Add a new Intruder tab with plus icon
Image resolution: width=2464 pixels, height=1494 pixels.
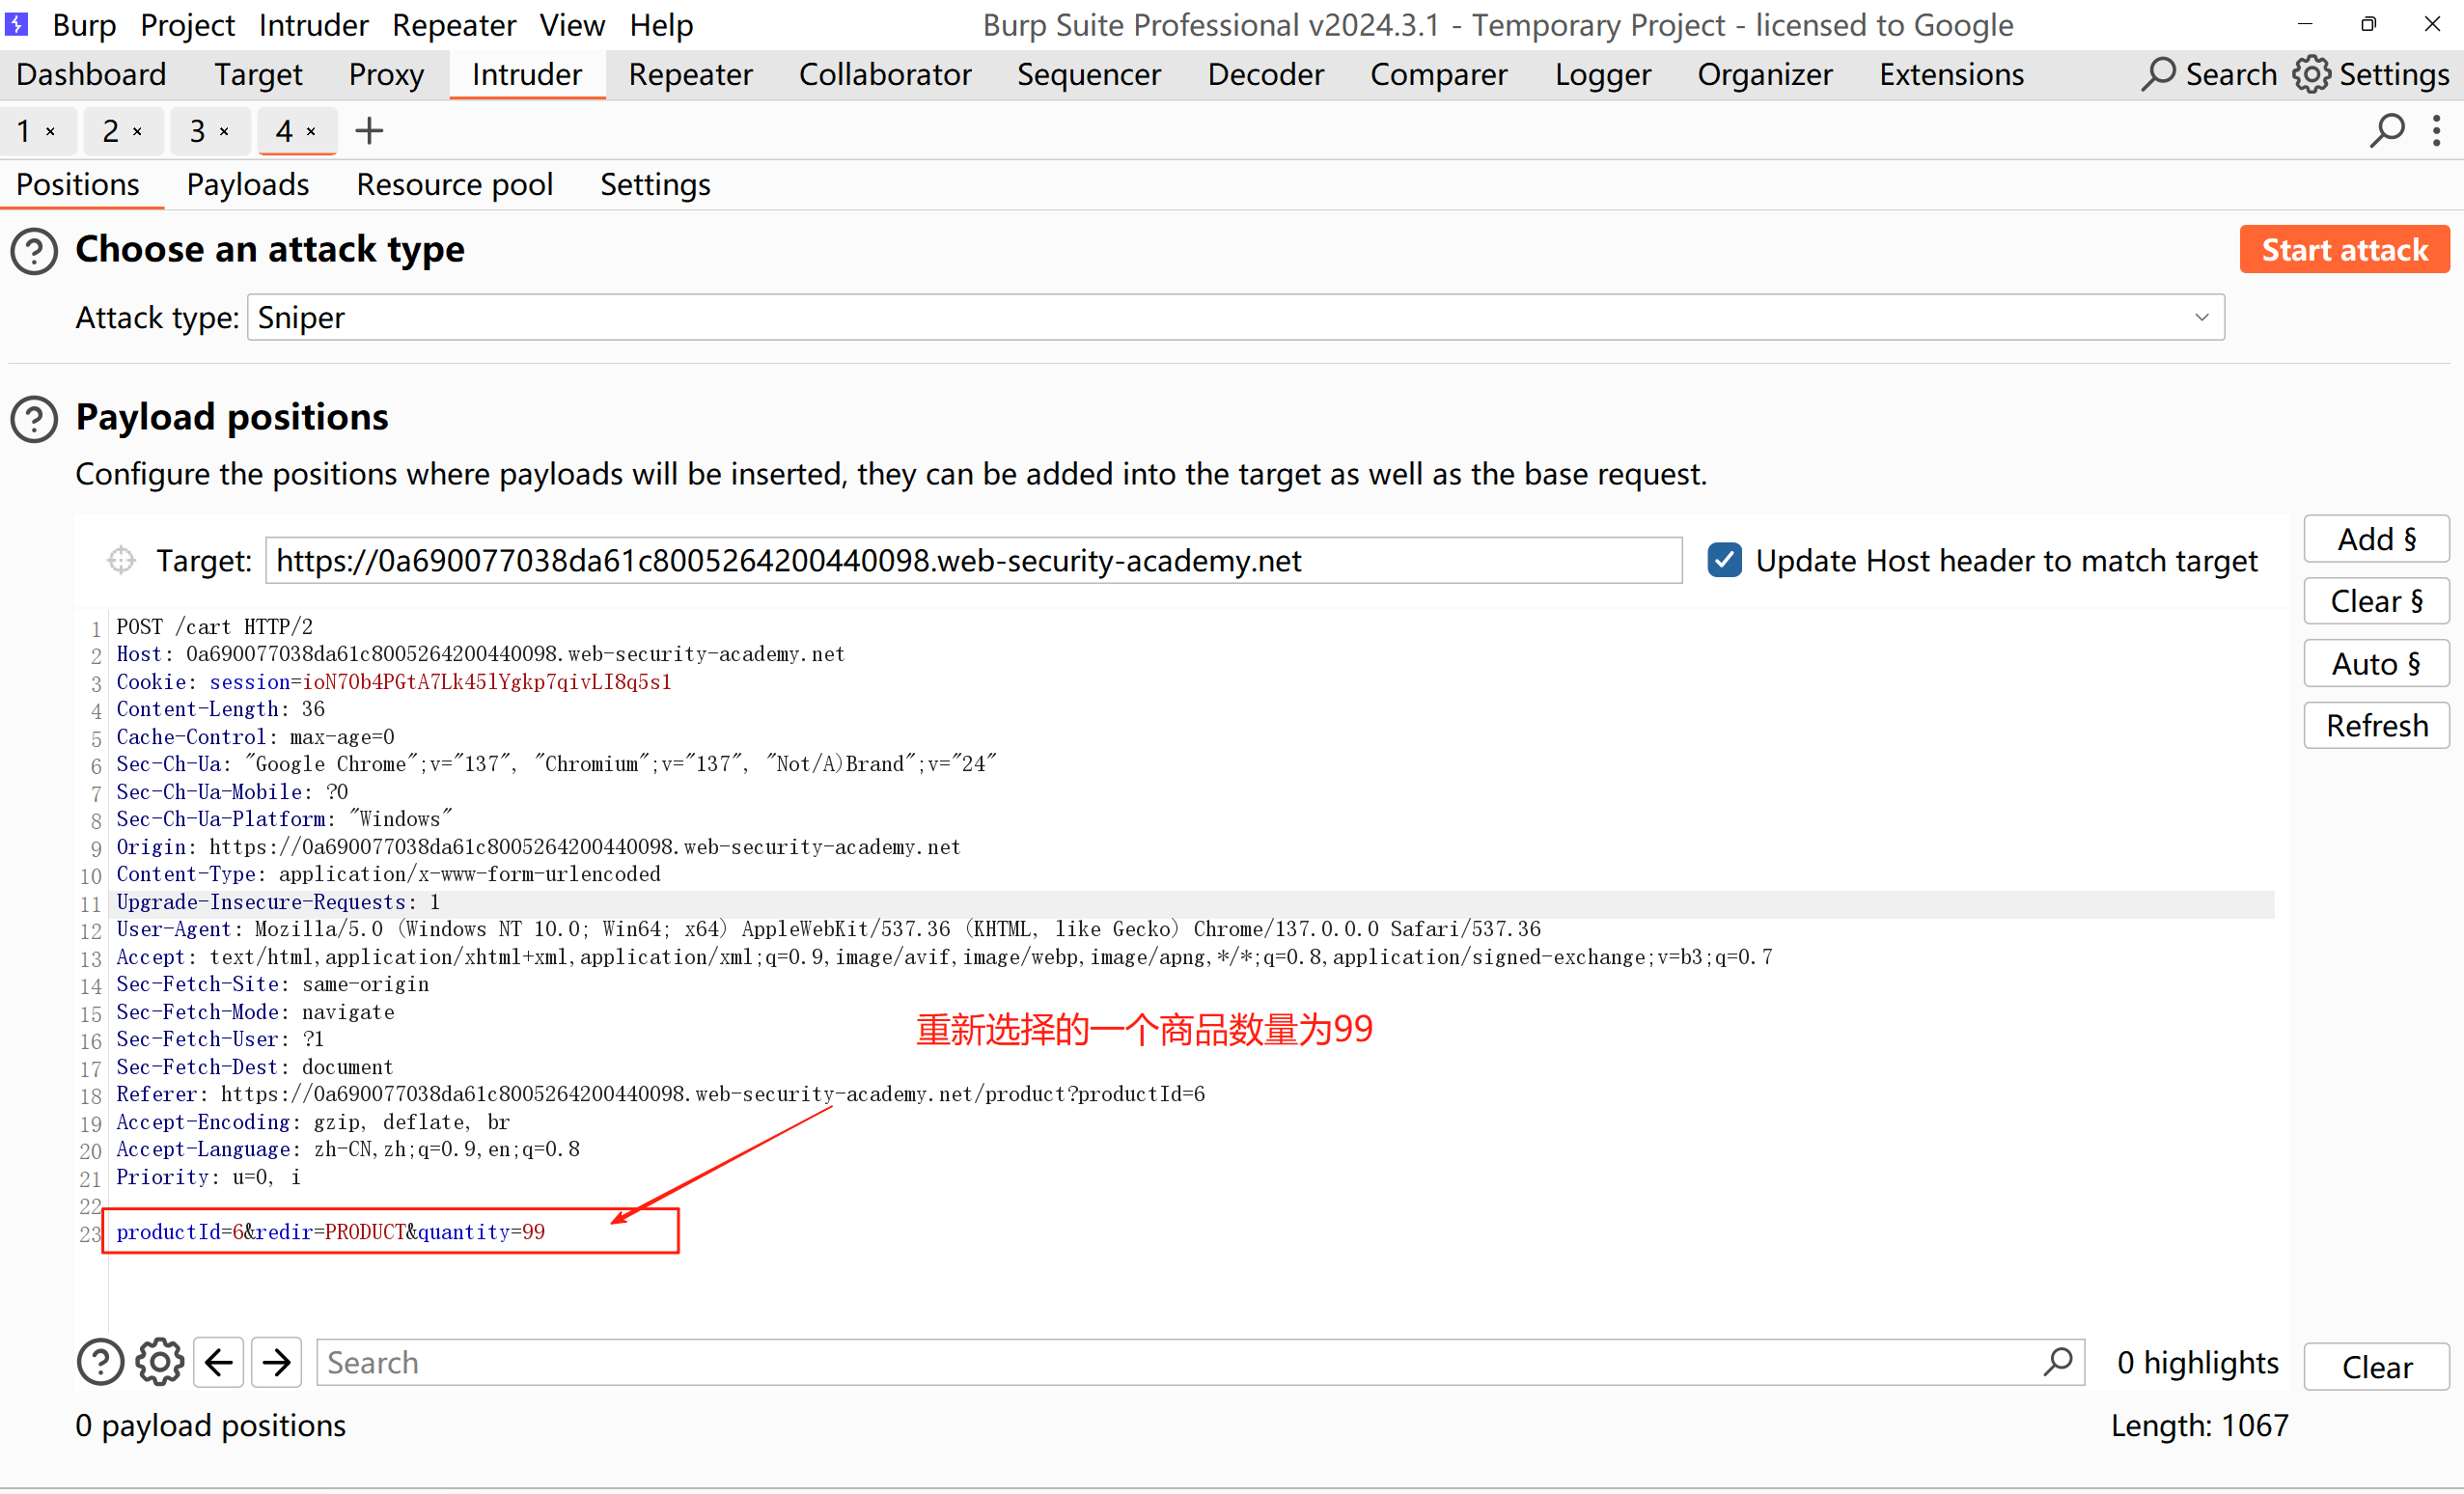coord(369,131)
